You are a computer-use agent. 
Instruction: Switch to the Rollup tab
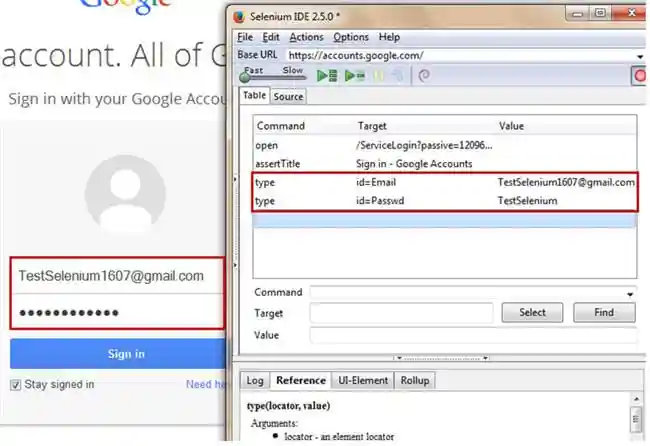(x=415, y=381)
